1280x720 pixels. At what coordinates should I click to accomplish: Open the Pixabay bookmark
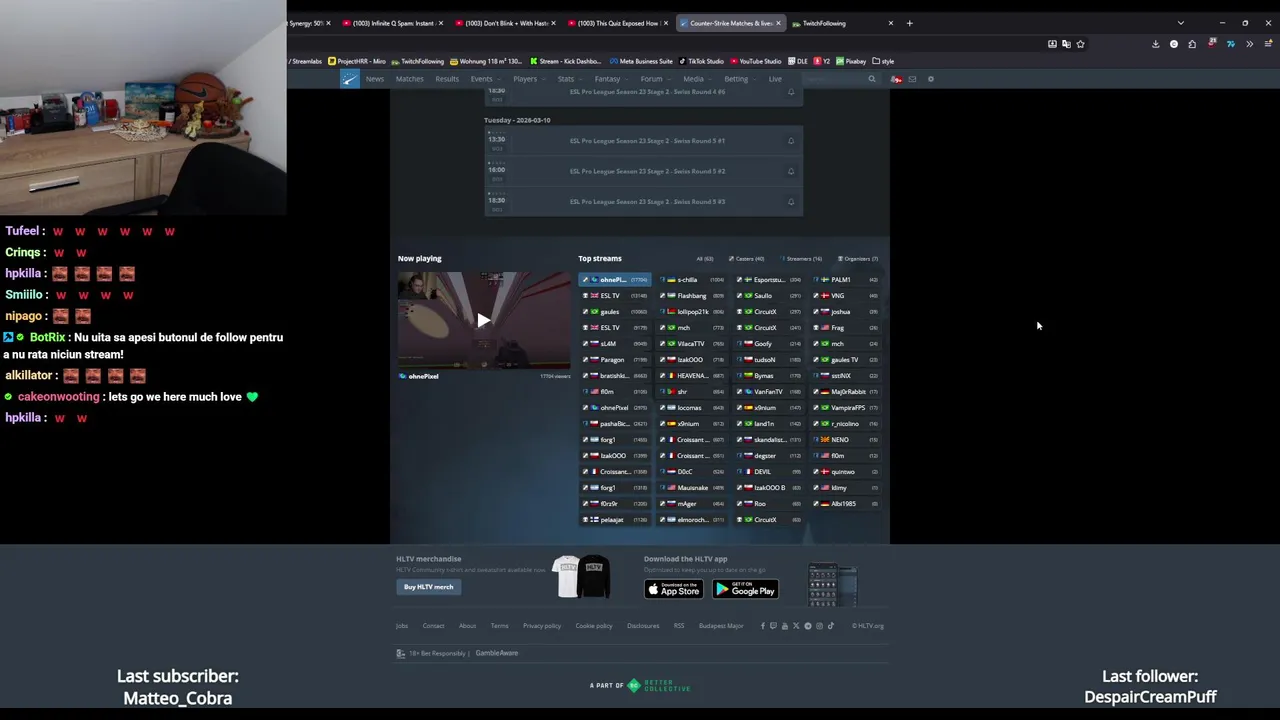coord(852,61)
